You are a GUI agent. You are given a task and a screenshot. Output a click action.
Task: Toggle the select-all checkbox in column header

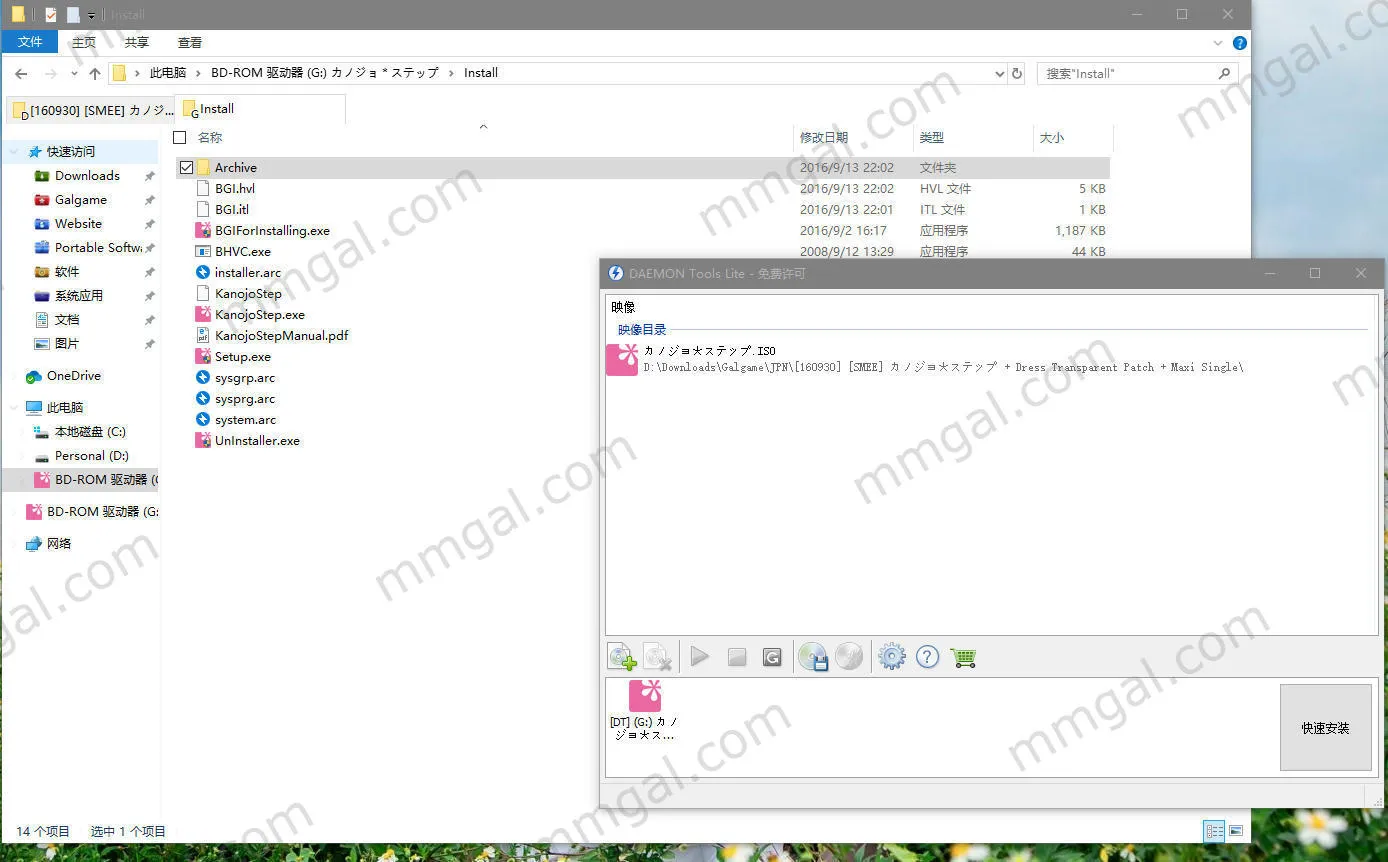(180, 138)
